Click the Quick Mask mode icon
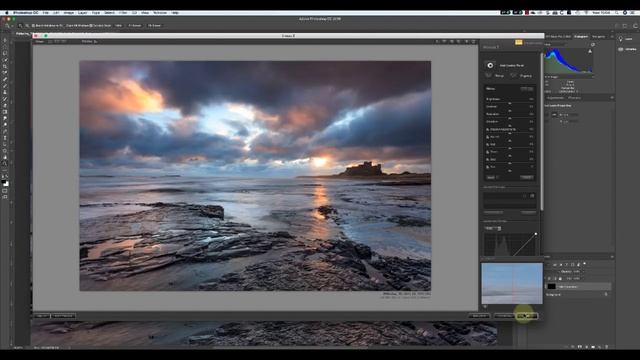Image resolution: width=640 pixels, height=360 pixels. [x=5, y=191]
